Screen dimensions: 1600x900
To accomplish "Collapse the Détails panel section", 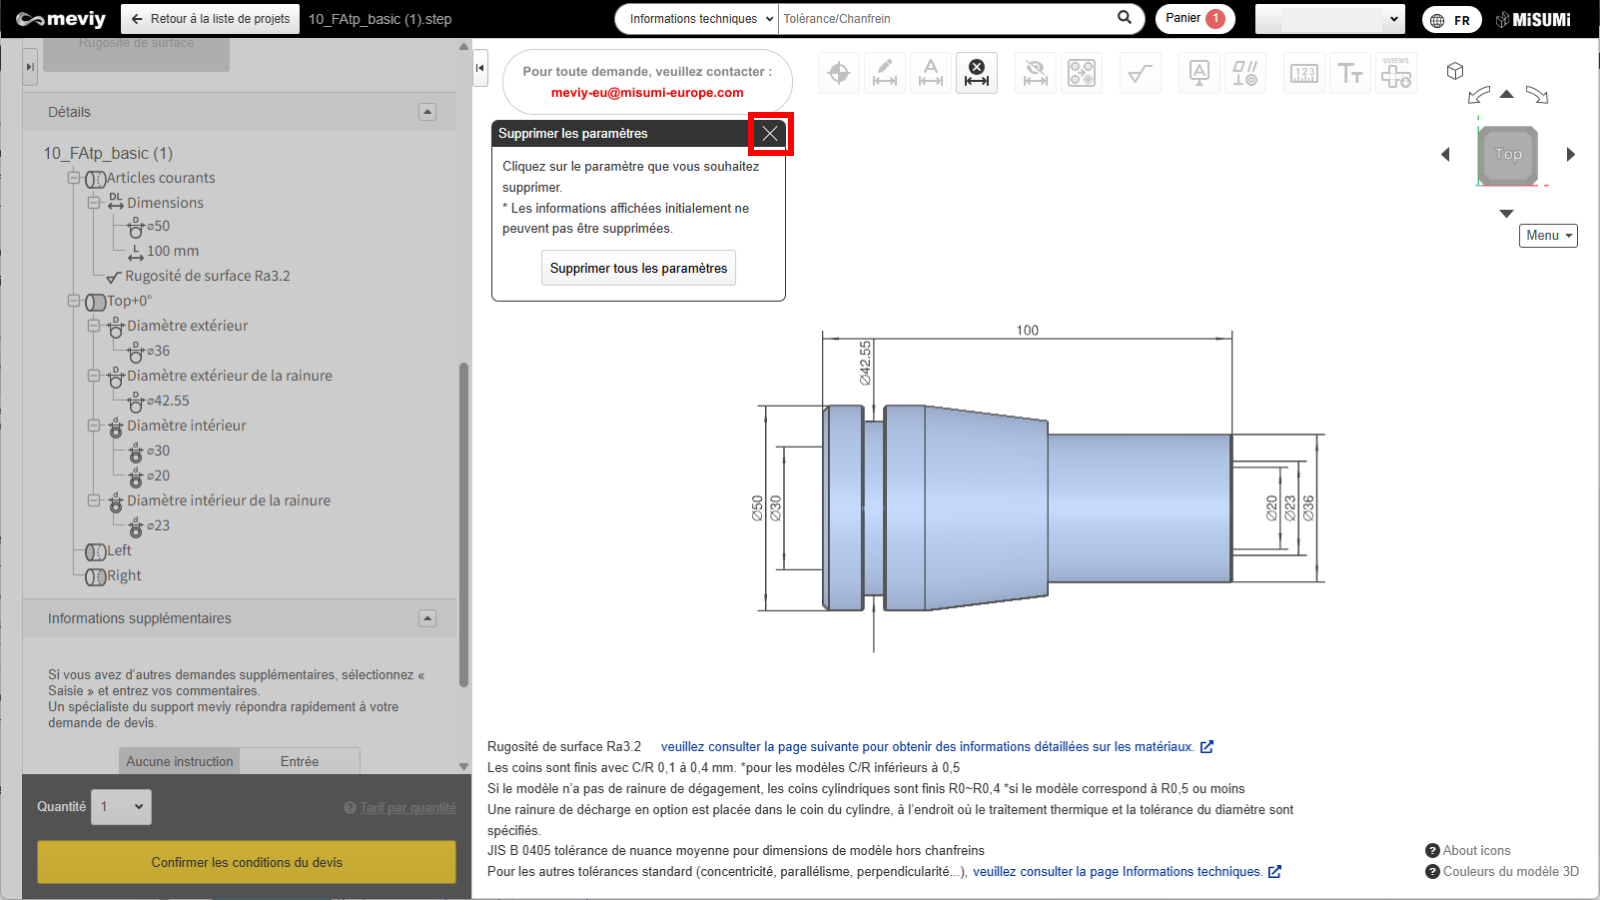I will click(427, 112).
